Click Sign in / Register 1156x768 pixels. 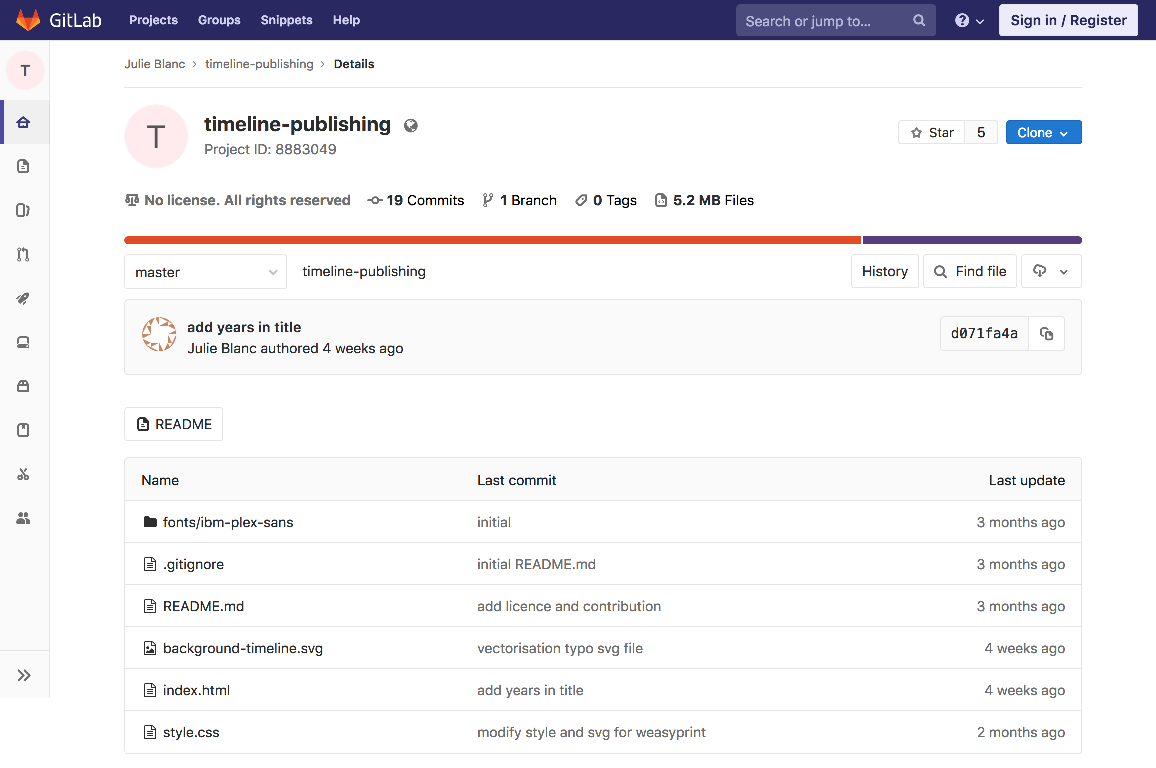(x=1068, y=21)
